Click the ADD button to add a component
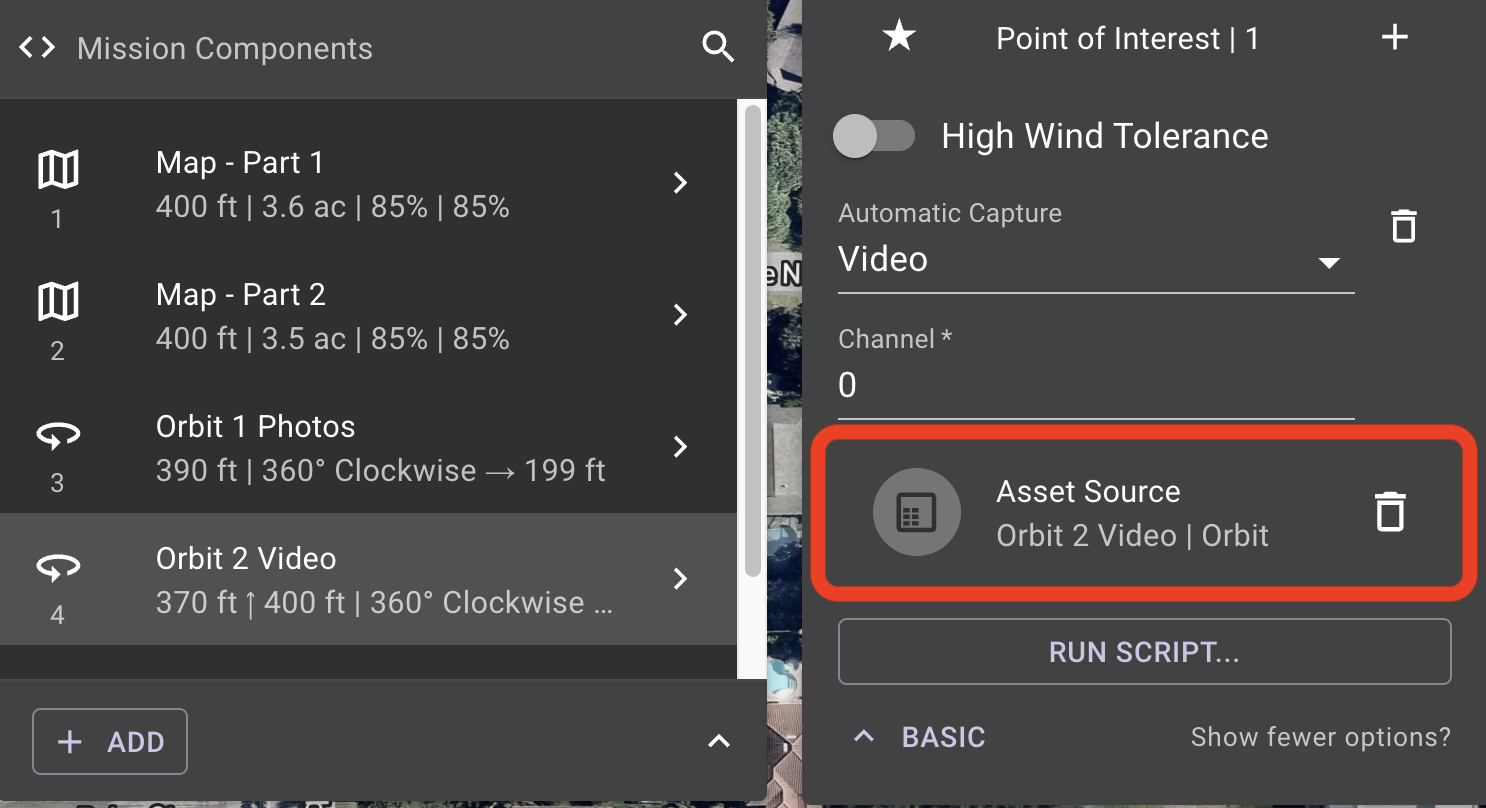The width and height of the screenshot is (1486, 808). click(110, 741)
